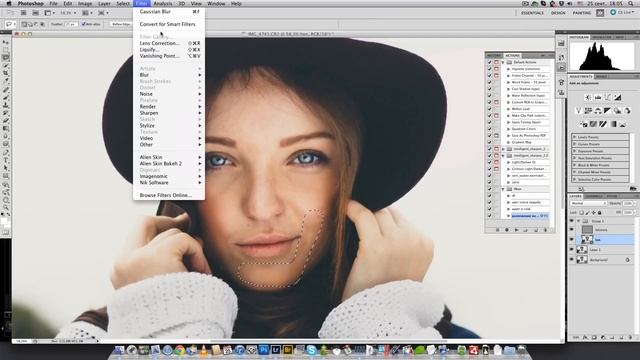The width and height of the screenshot is (640, 360).
Task: Click the Vibrance adjustment icon
Action: click(578, 111)
